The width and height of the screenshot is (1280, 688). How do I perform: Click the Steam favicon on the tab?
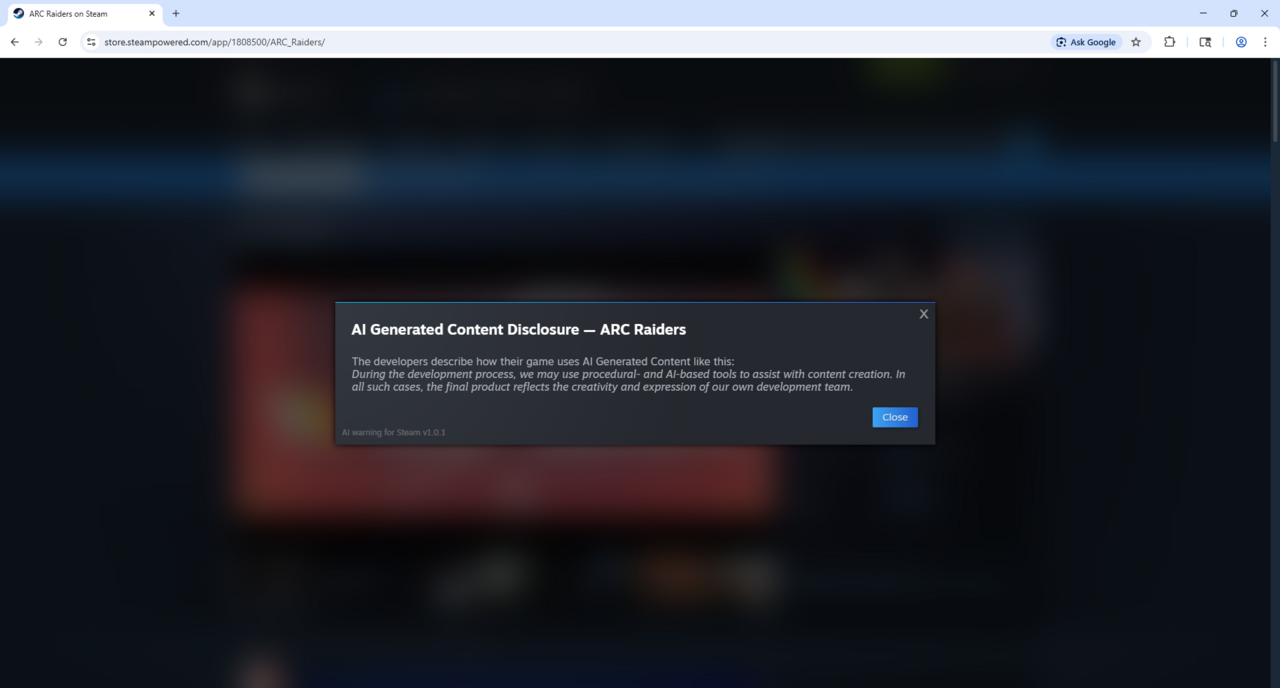coord(18,14)
